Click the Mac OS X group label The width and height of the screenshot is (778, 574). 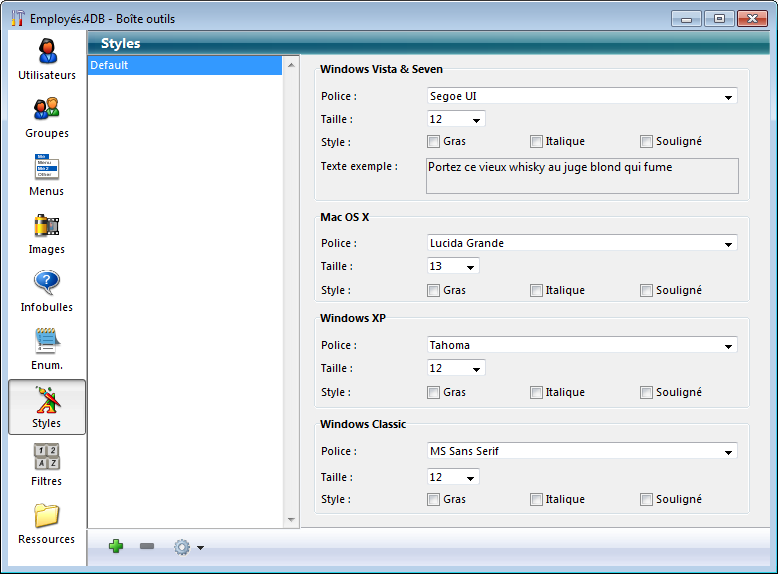344,217
